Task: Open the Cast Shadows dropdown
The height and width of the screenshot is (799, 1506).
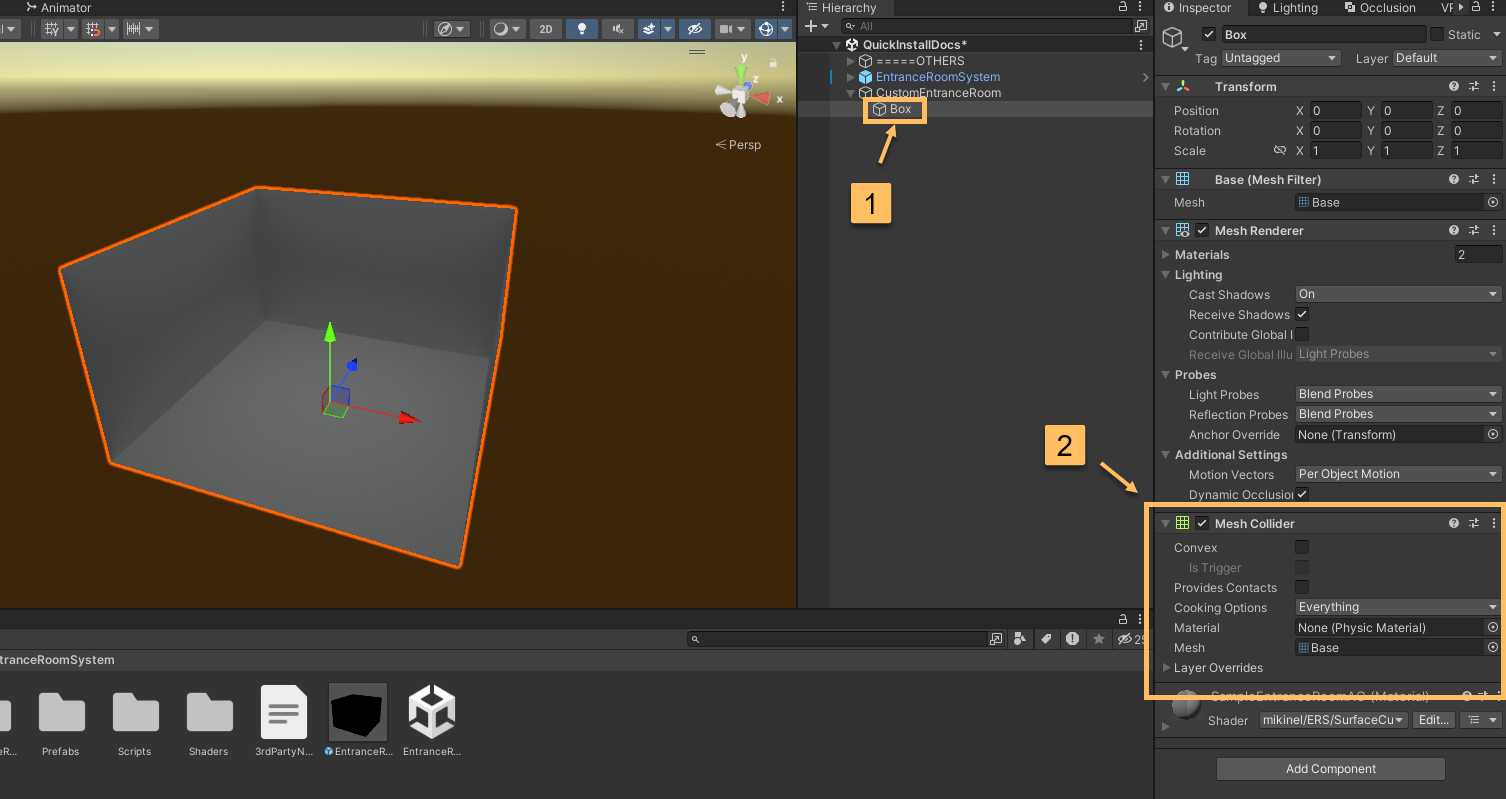Action: point(1398,294)
